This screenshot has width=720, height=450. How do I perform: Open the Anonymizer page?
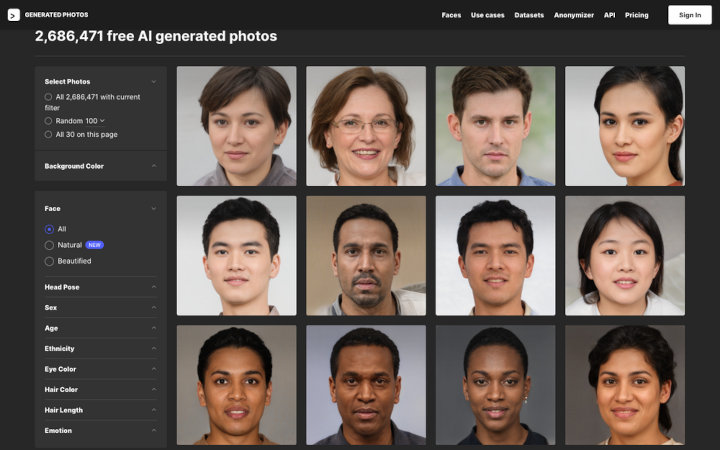click(574, 15)
